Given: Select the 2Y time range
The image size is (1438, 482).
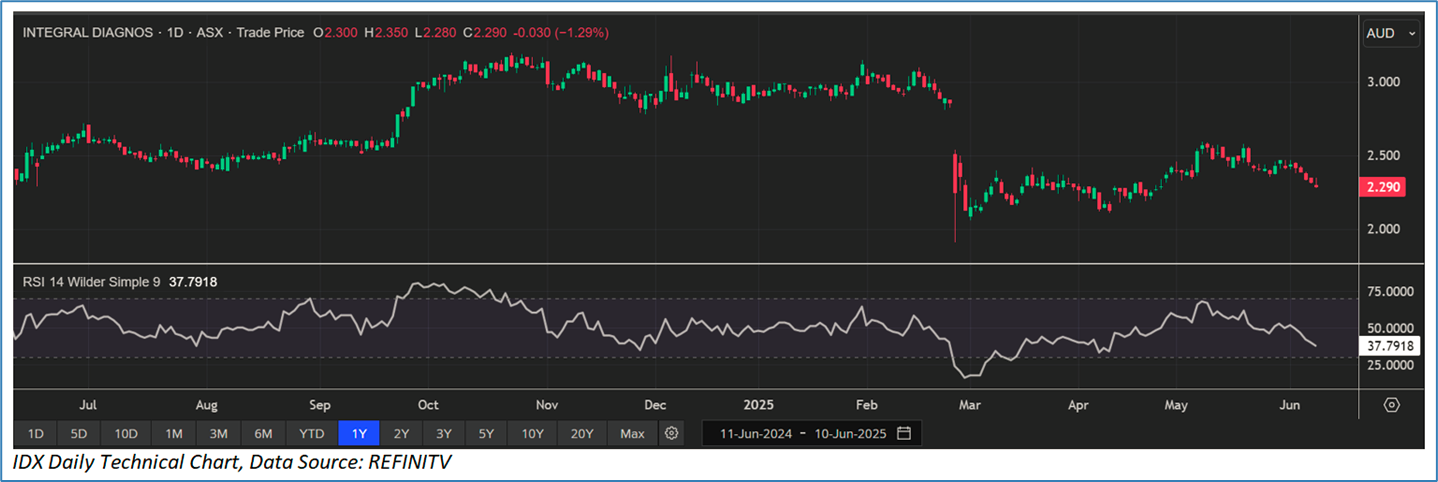Looking at the screenshot, I should coord(401,434).
